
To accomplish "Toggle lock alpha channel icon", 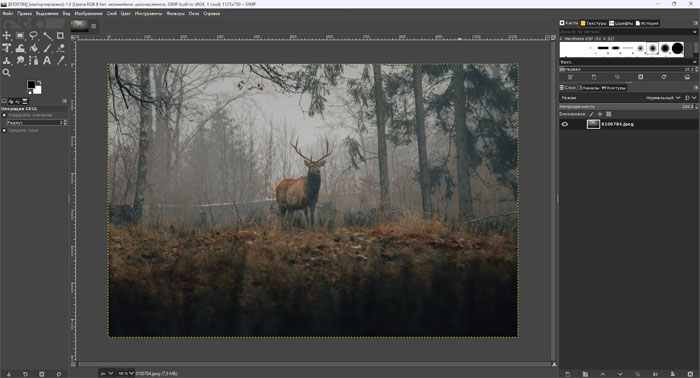I will (608, 114).
